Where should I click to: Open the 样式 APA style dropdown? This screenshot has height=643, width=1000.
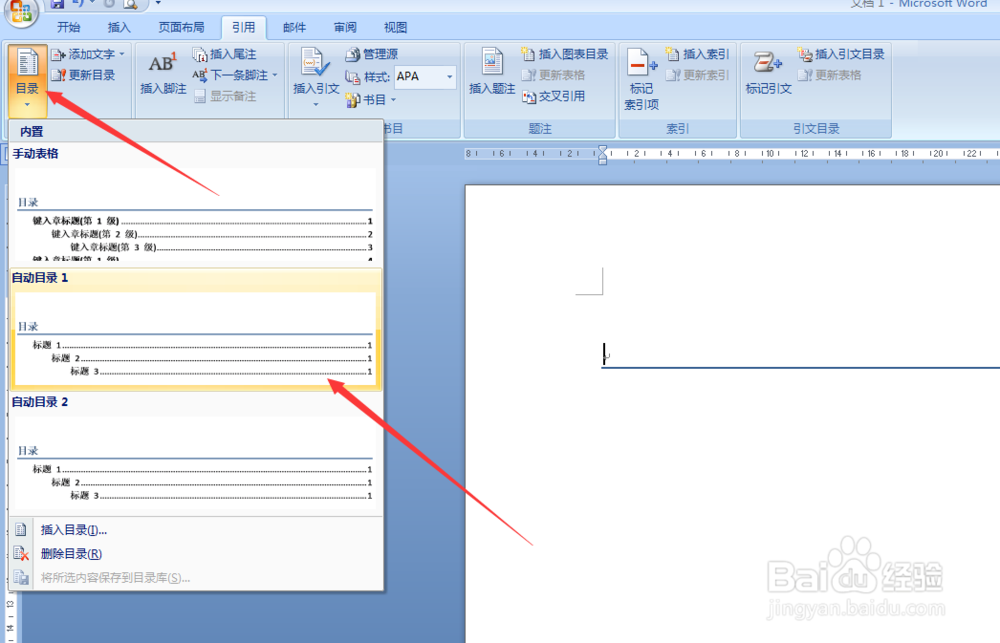[x=450, y=77]
